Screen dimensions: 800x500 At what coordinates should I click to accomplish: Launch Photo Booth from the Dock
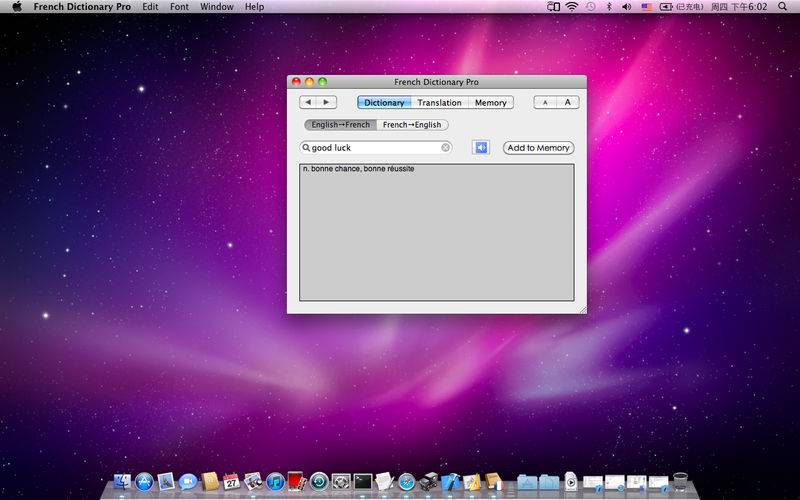[297, 481]
